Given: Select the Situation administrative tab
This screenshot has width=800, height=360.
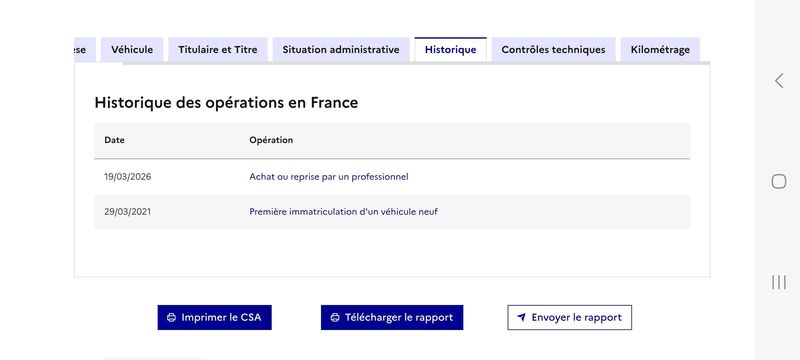Looking at the screenshot, I should [341, 49].
